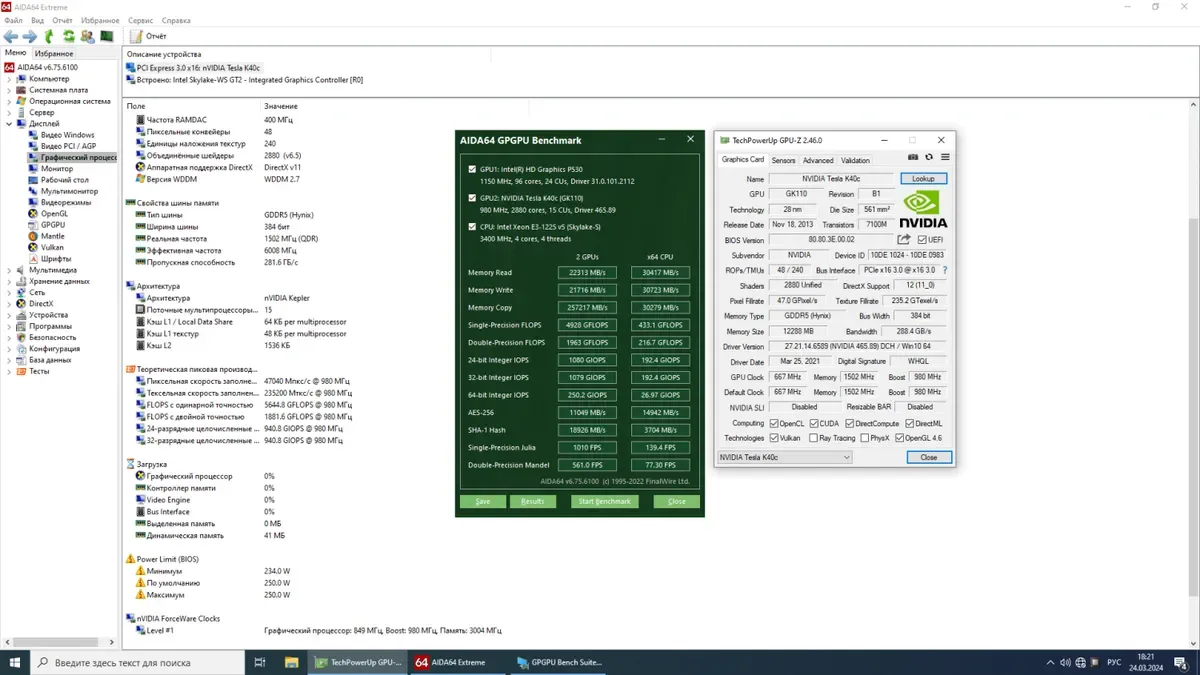1200x675 pixels.
Task: Click the green Up arrow toolbar icon
Action: (x=49, y=36)
